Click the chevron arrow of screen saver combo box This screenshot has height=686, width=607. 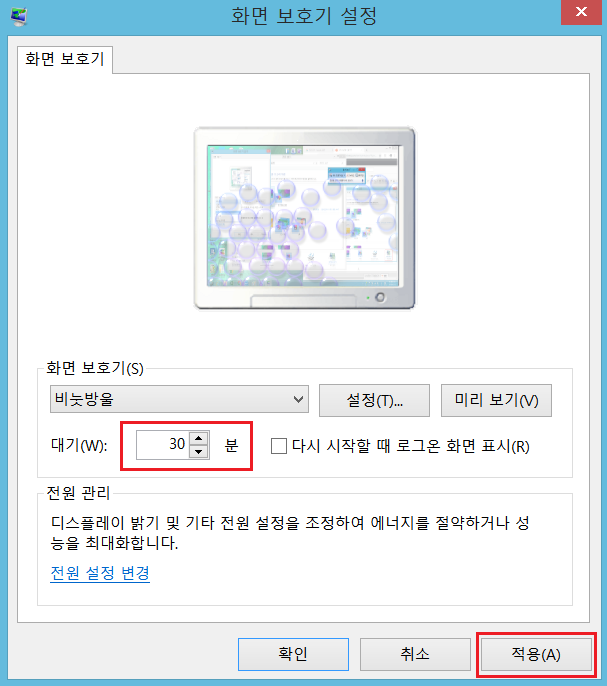coord(298,399)
